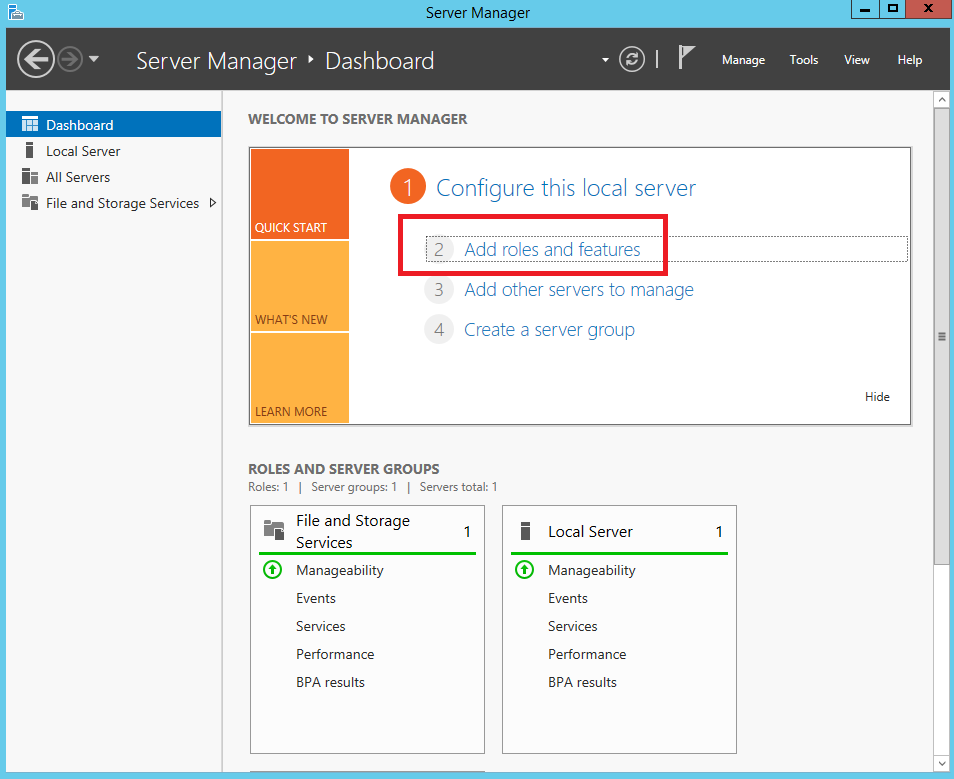Click green Manageability icon in File and Storage tile
Screen dimensions: 954x779
click(272, 570)
